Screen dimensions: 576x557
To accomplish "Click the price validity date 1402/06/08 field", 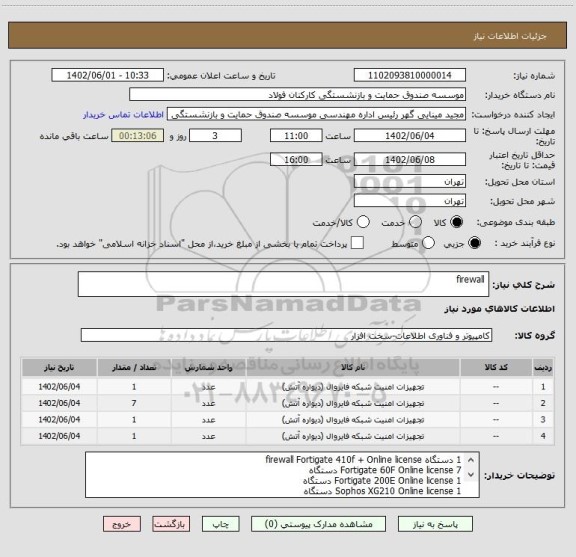I will pyautogui.click(x=410, y=159).
